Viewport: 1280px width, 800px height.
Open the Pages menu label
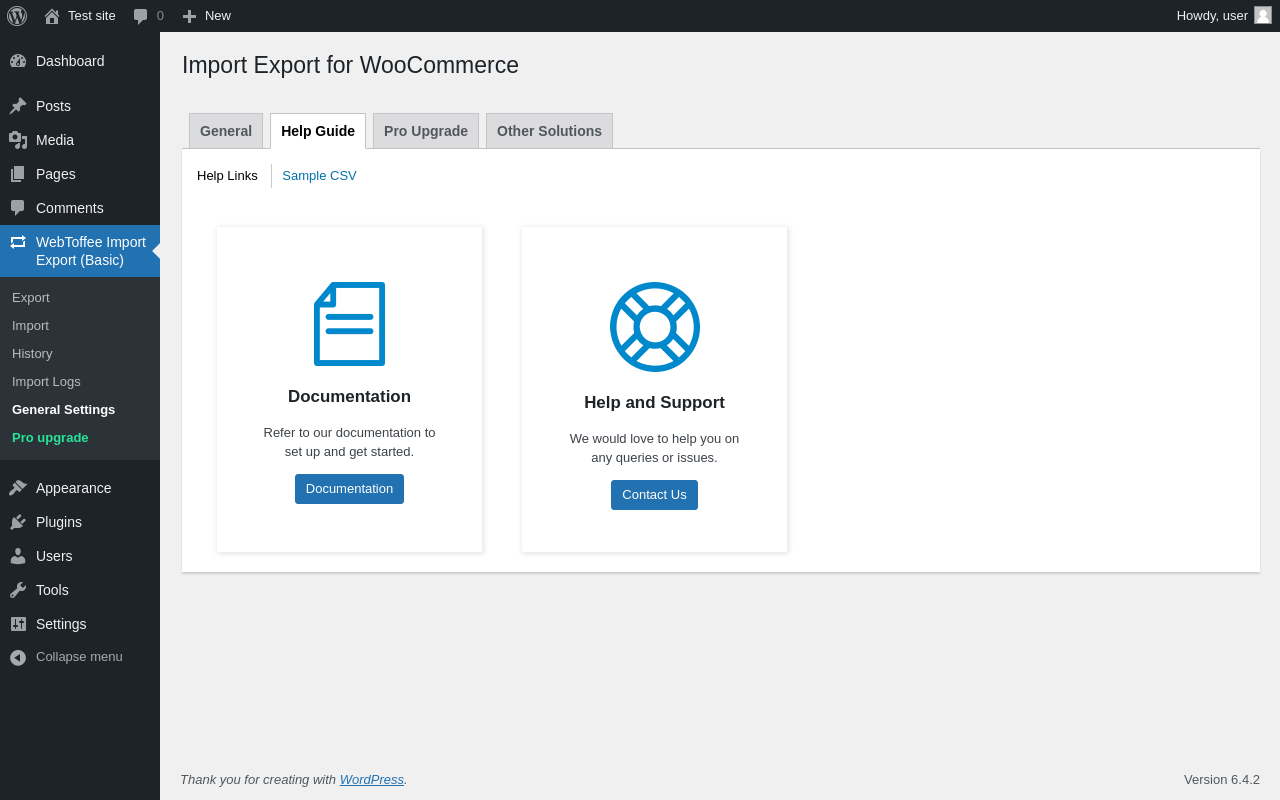tap(56, 174)
